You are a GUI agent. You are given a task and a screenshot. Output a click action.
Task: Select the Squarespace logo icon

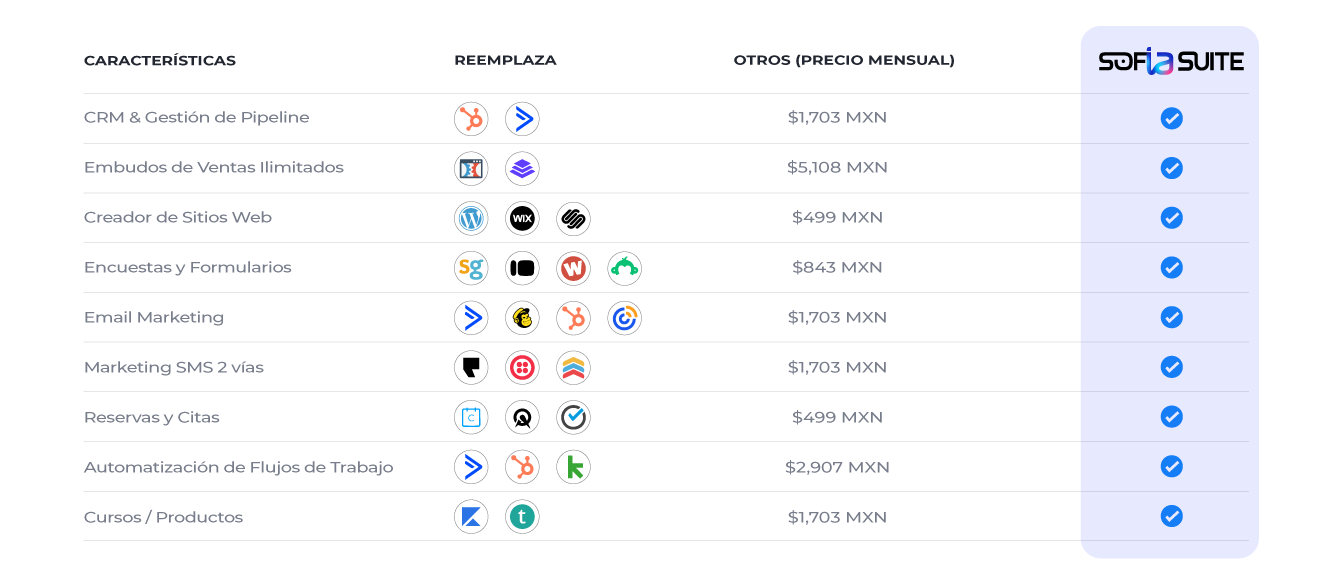pos(573,219)
